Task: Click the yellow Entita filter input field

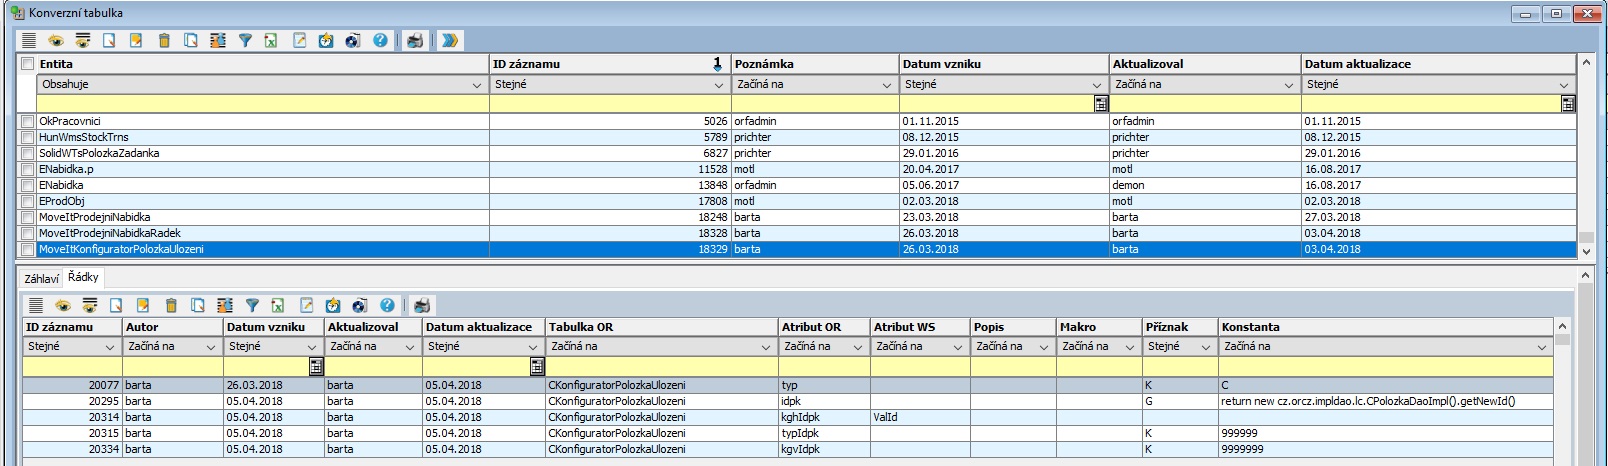Action: 262,103
